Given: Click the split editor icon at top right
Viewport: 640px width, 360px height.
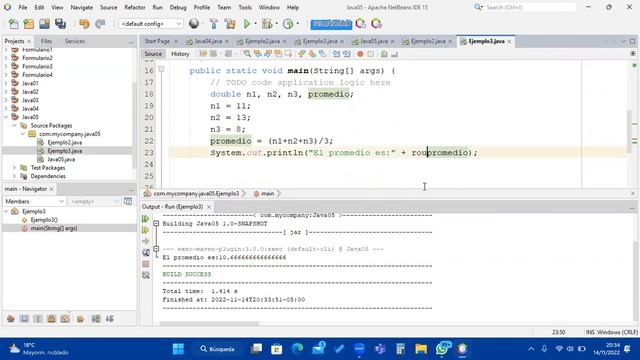Looking at the screenshot, I should (633, 53).
